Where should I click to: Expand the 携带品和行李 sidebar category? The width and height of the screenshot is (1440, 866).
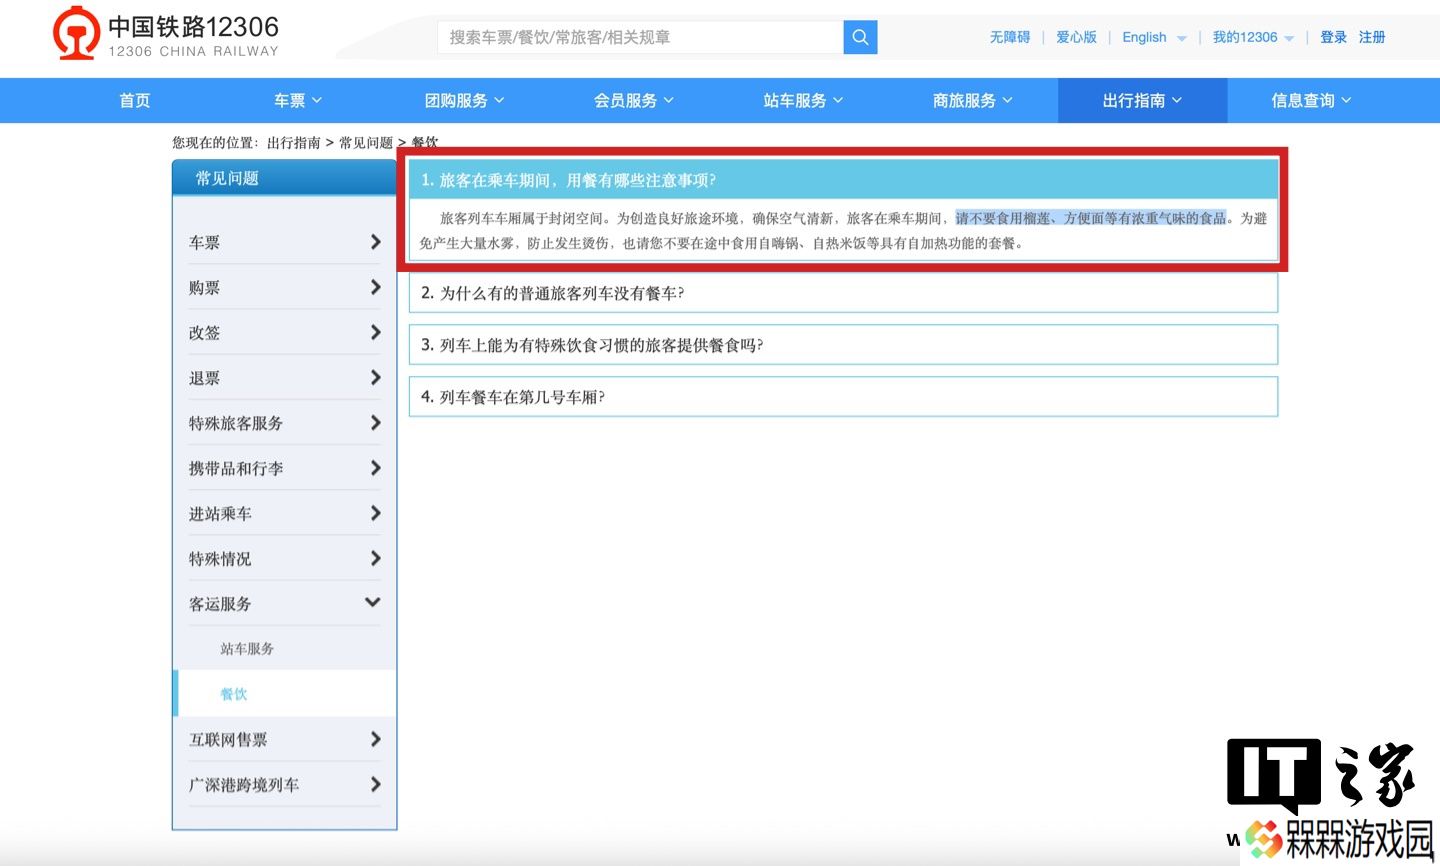pos(285,468)
